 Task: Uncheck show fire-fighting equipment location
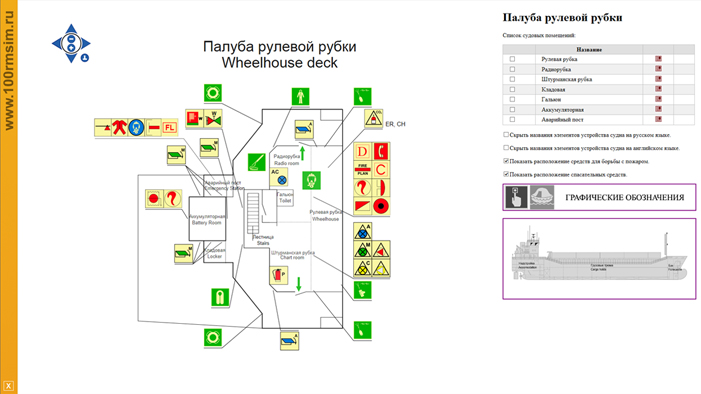coord(506,161)
